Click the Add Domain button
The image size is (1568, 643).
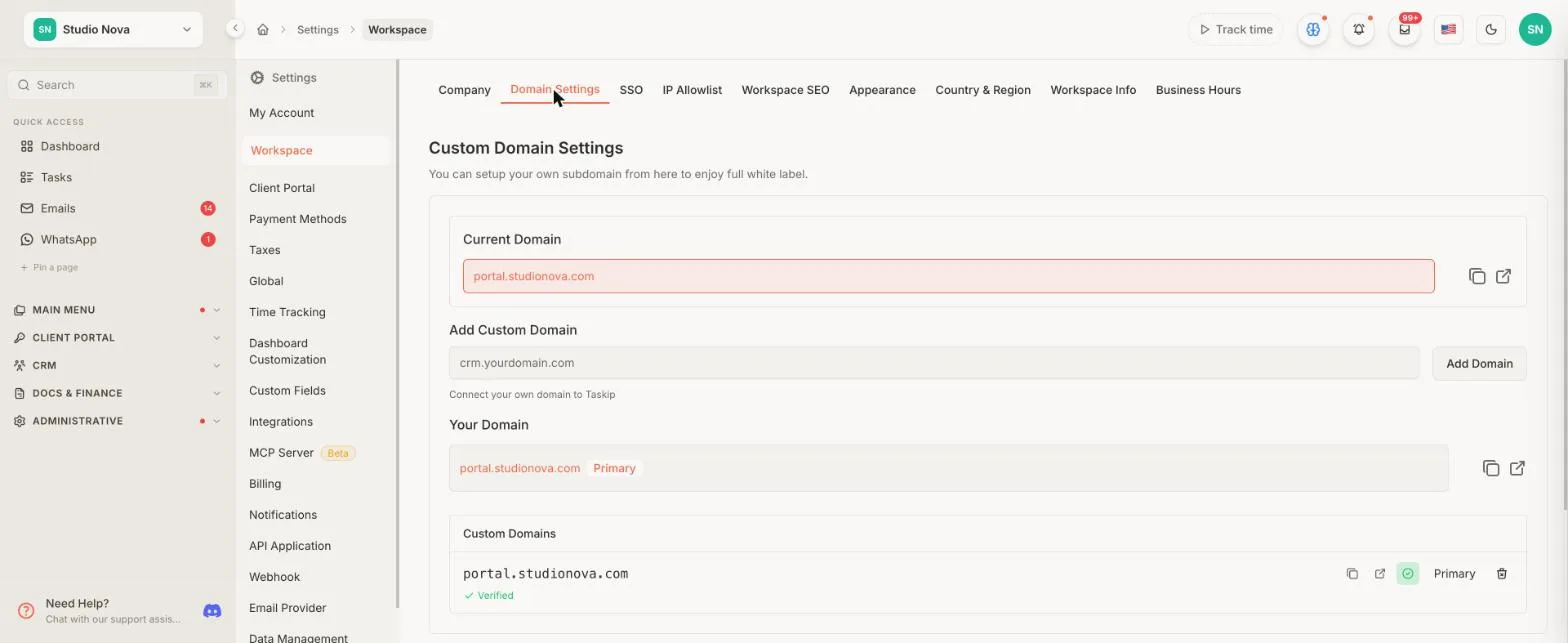pos(1479,363)
